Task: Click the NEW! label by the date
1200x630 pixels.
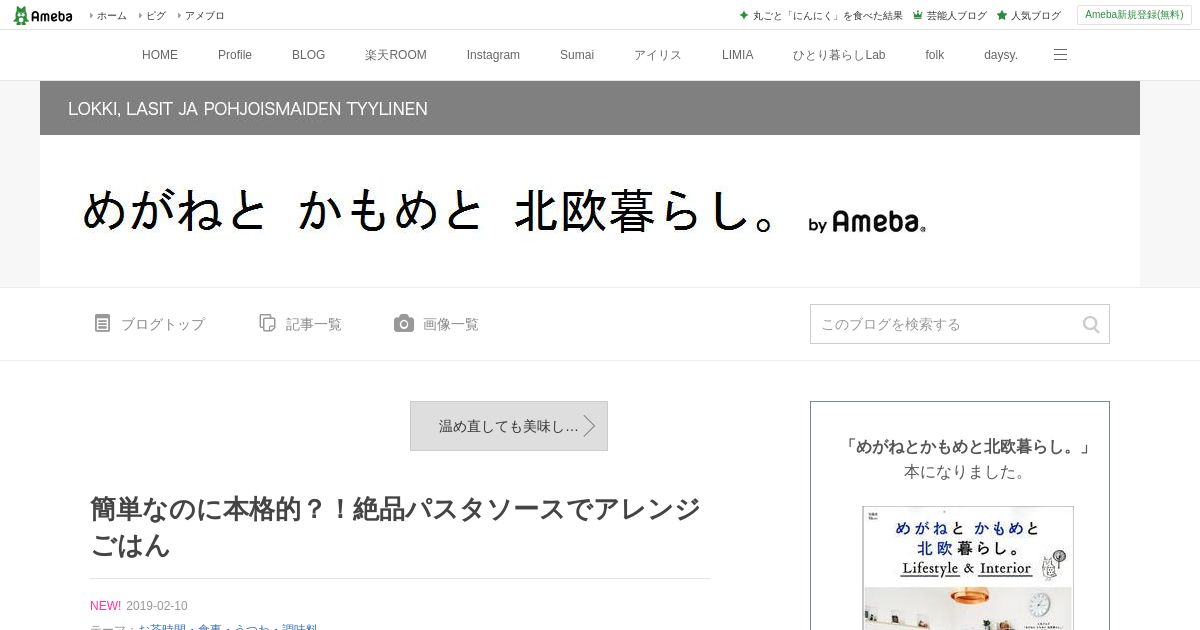Action: pyautogui.click(x=105, y=606)
